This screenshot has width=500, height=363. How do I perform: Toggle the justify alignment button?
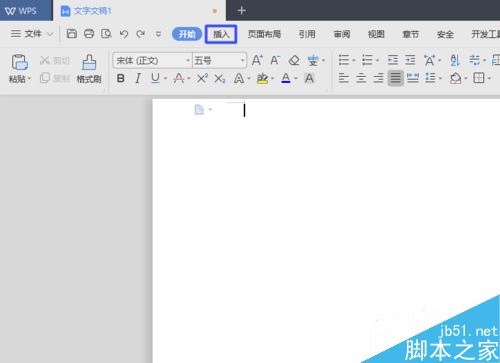[396, 78]
